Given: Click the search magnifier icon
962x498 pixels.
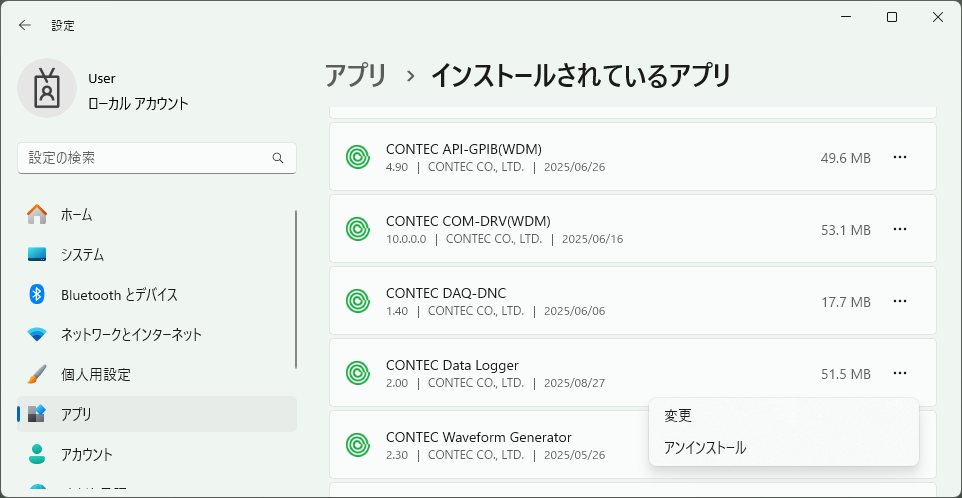Looking at the screenshot, I should click(278, 158).
